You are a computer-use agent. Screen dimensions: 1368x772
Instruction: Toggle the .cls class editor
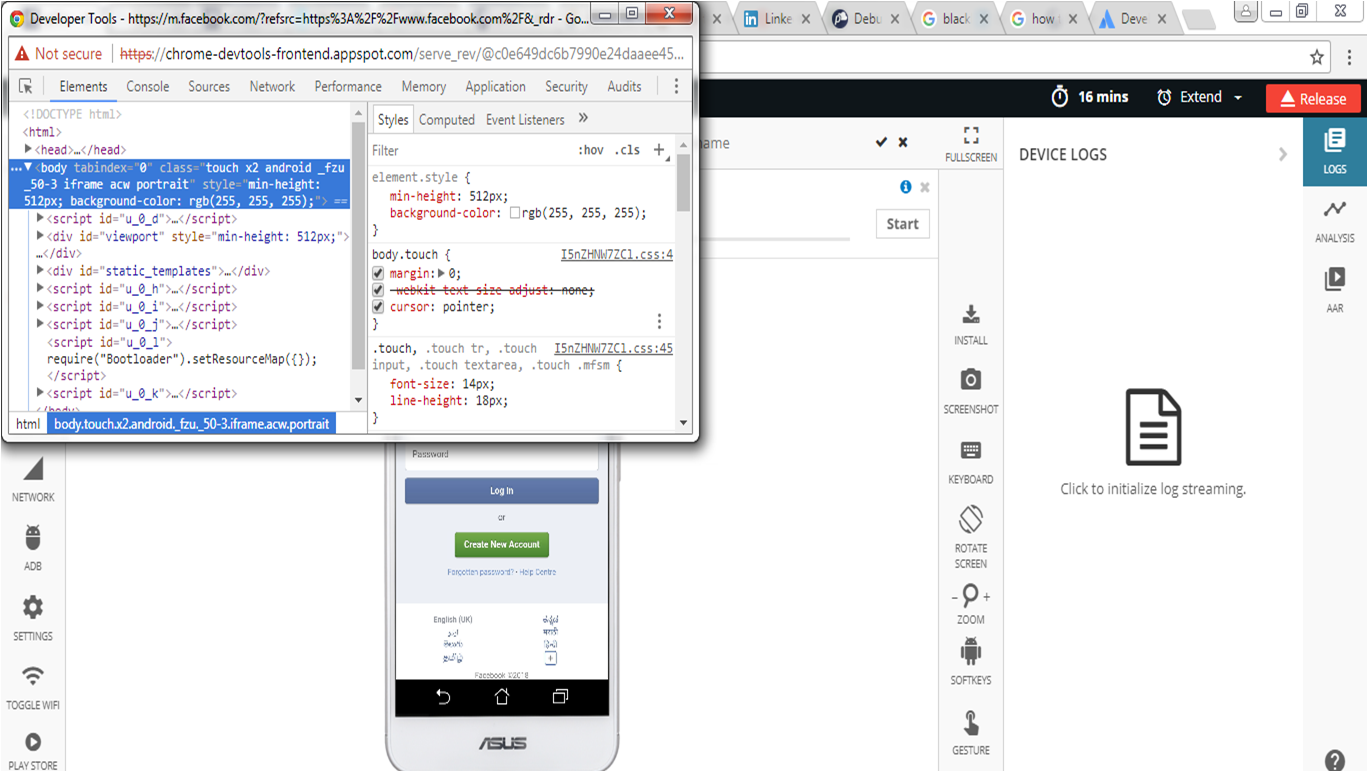point(627,150)
